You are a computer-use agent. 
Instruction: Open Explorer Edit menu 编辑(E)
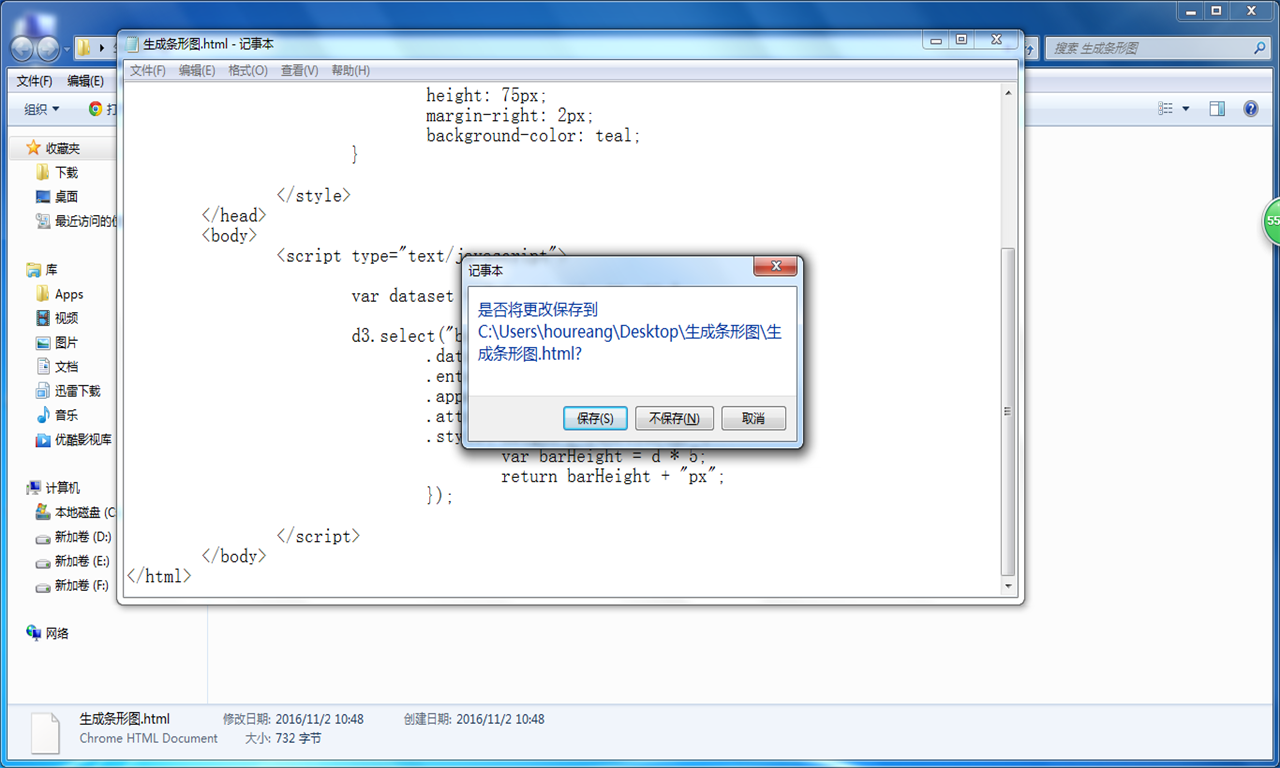[85, 81]
